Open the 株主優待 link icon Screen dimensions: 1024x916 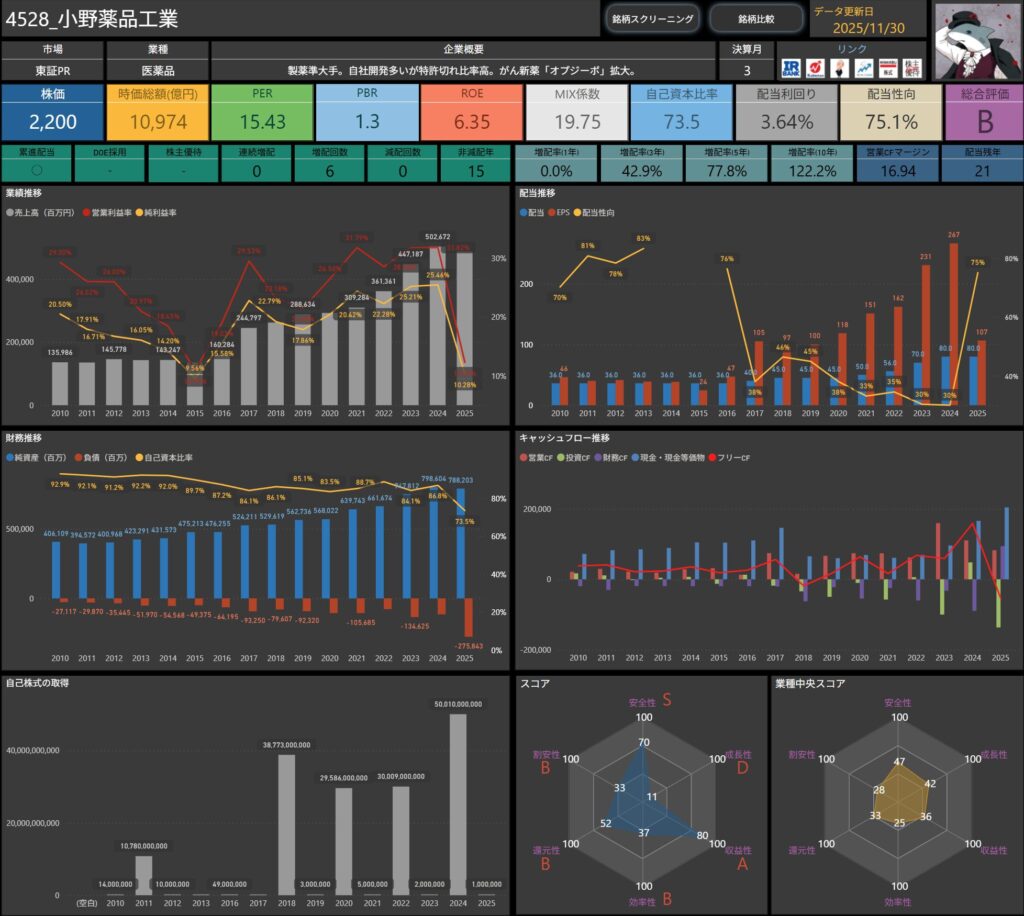911,68
